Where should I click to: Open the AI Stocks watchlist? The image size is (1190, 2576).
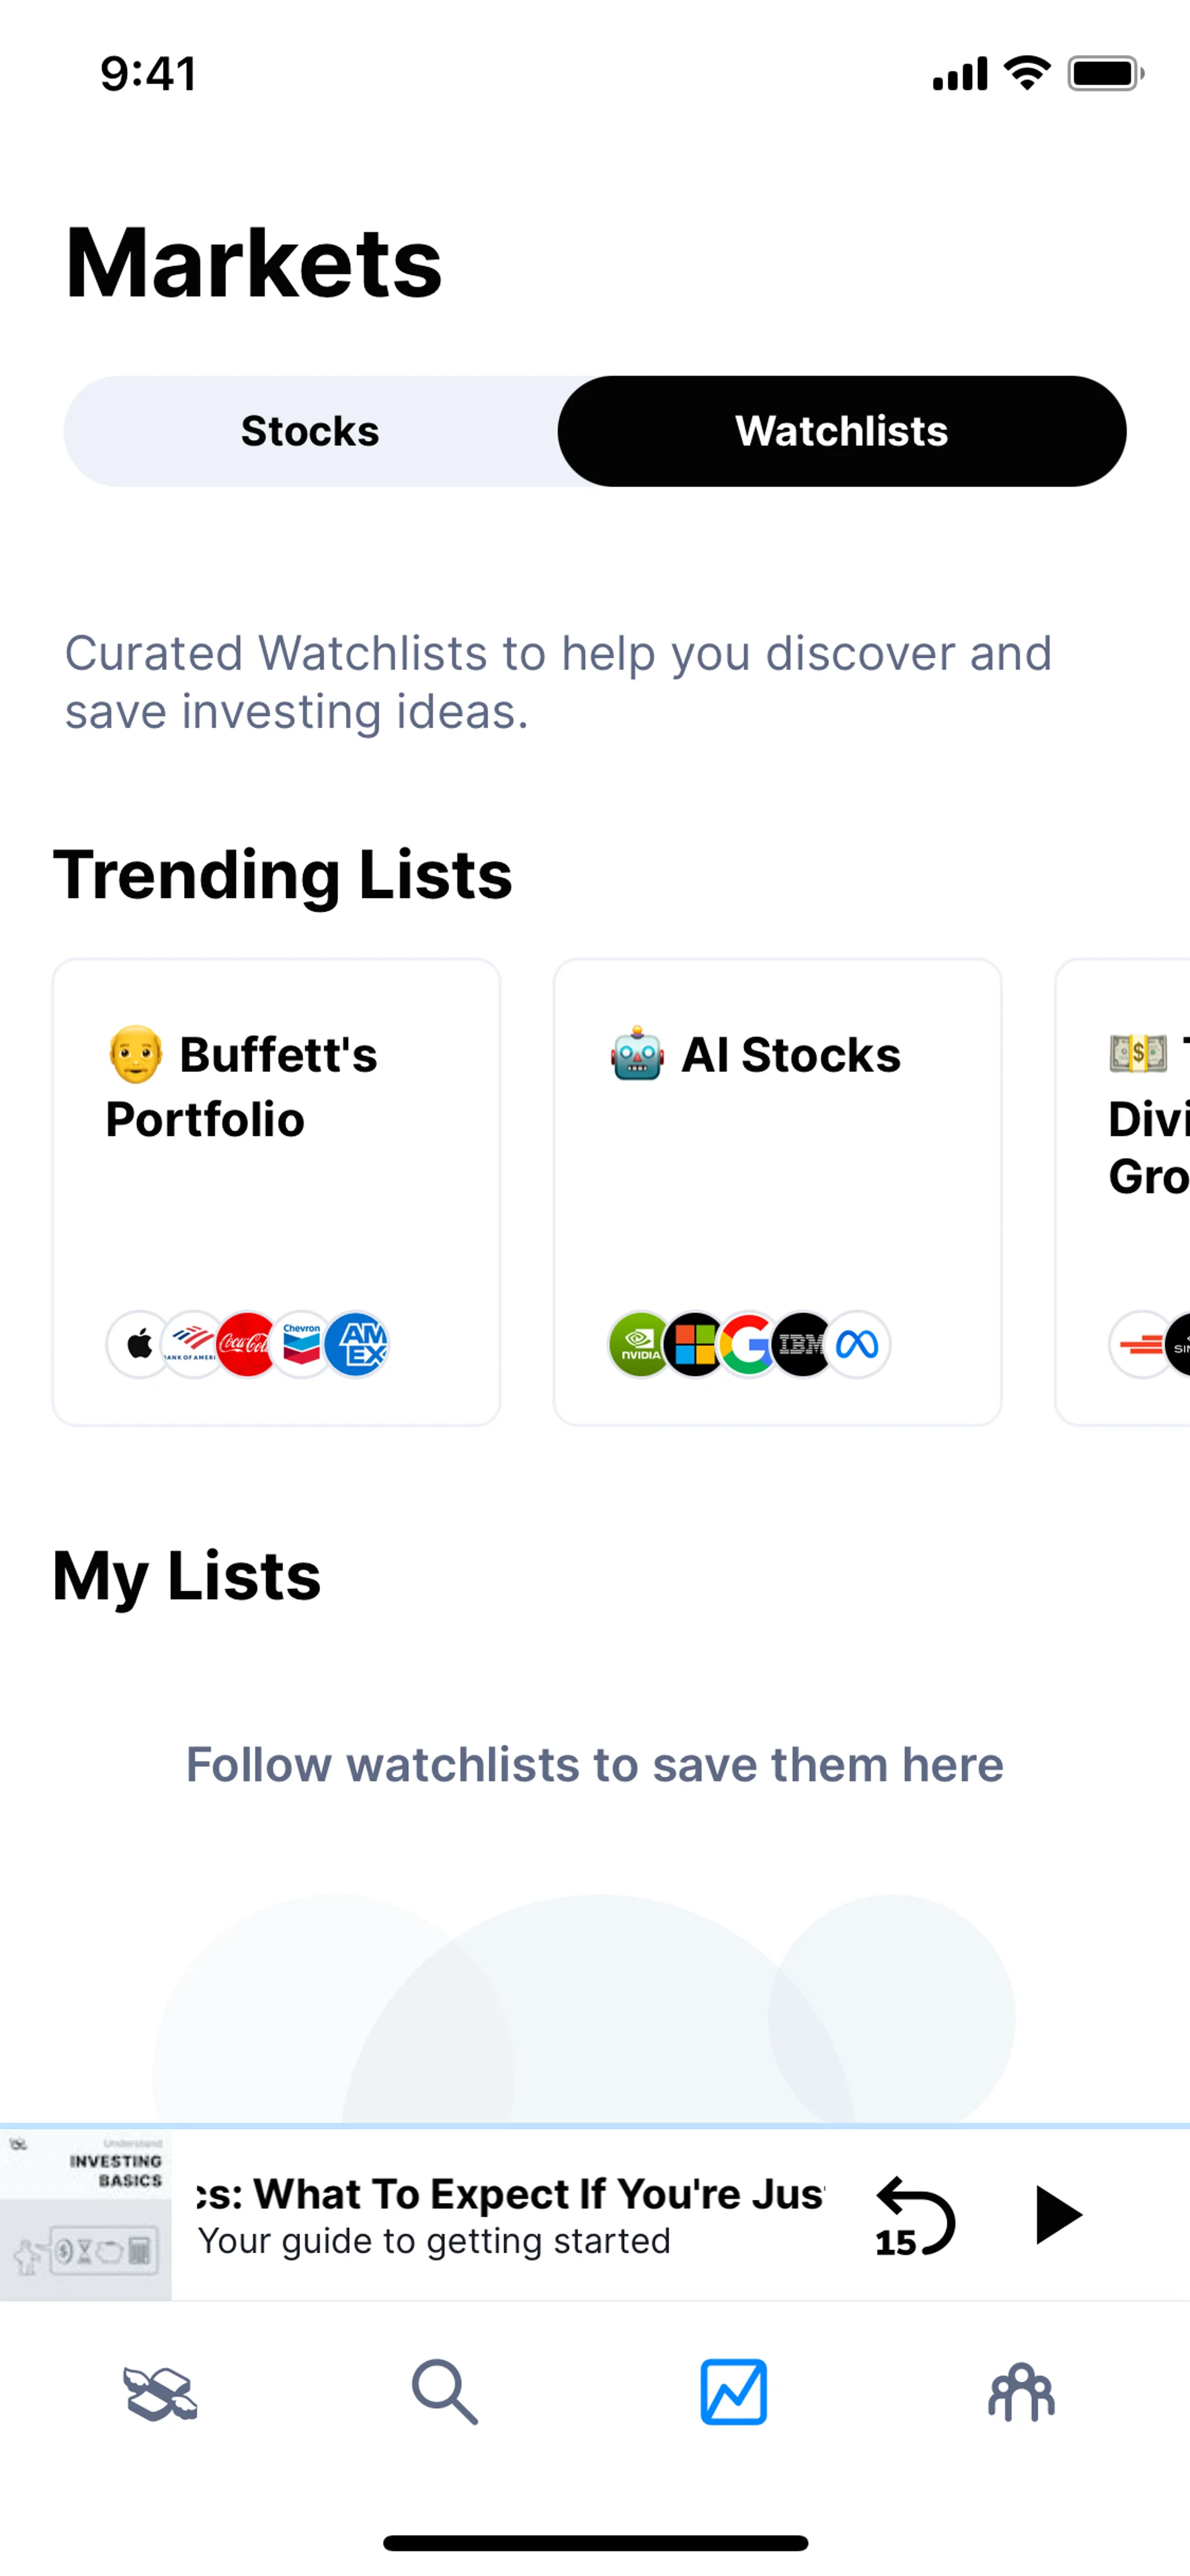coord(777,1190)
